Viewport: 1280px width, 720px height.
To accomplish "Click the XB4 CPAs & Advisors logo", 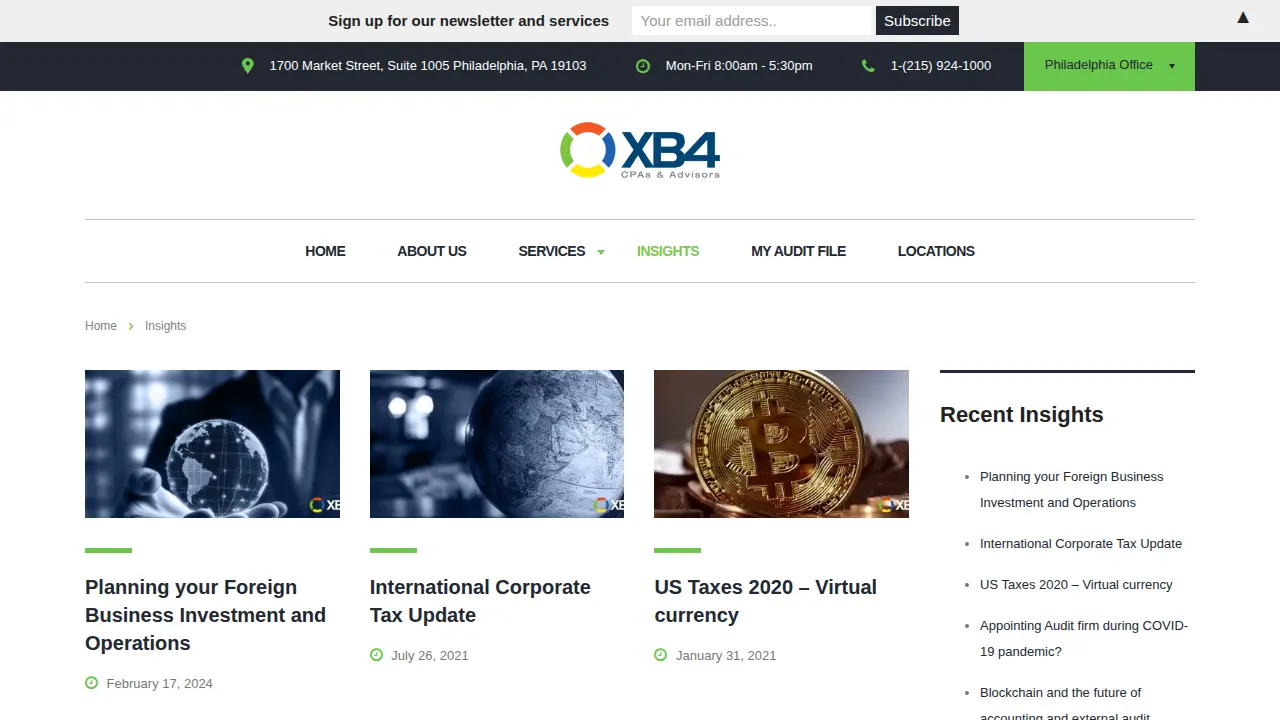I will (640, 150).
